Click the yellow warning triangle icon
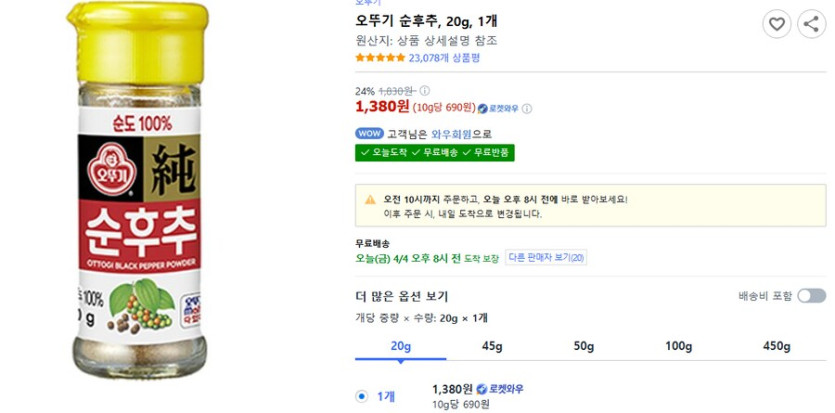 click(x=370, y=199)
